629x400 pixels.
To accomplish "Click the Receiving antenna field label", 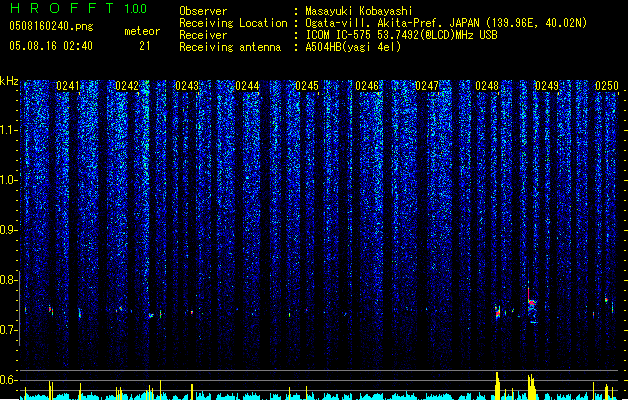I will [230, 47].
